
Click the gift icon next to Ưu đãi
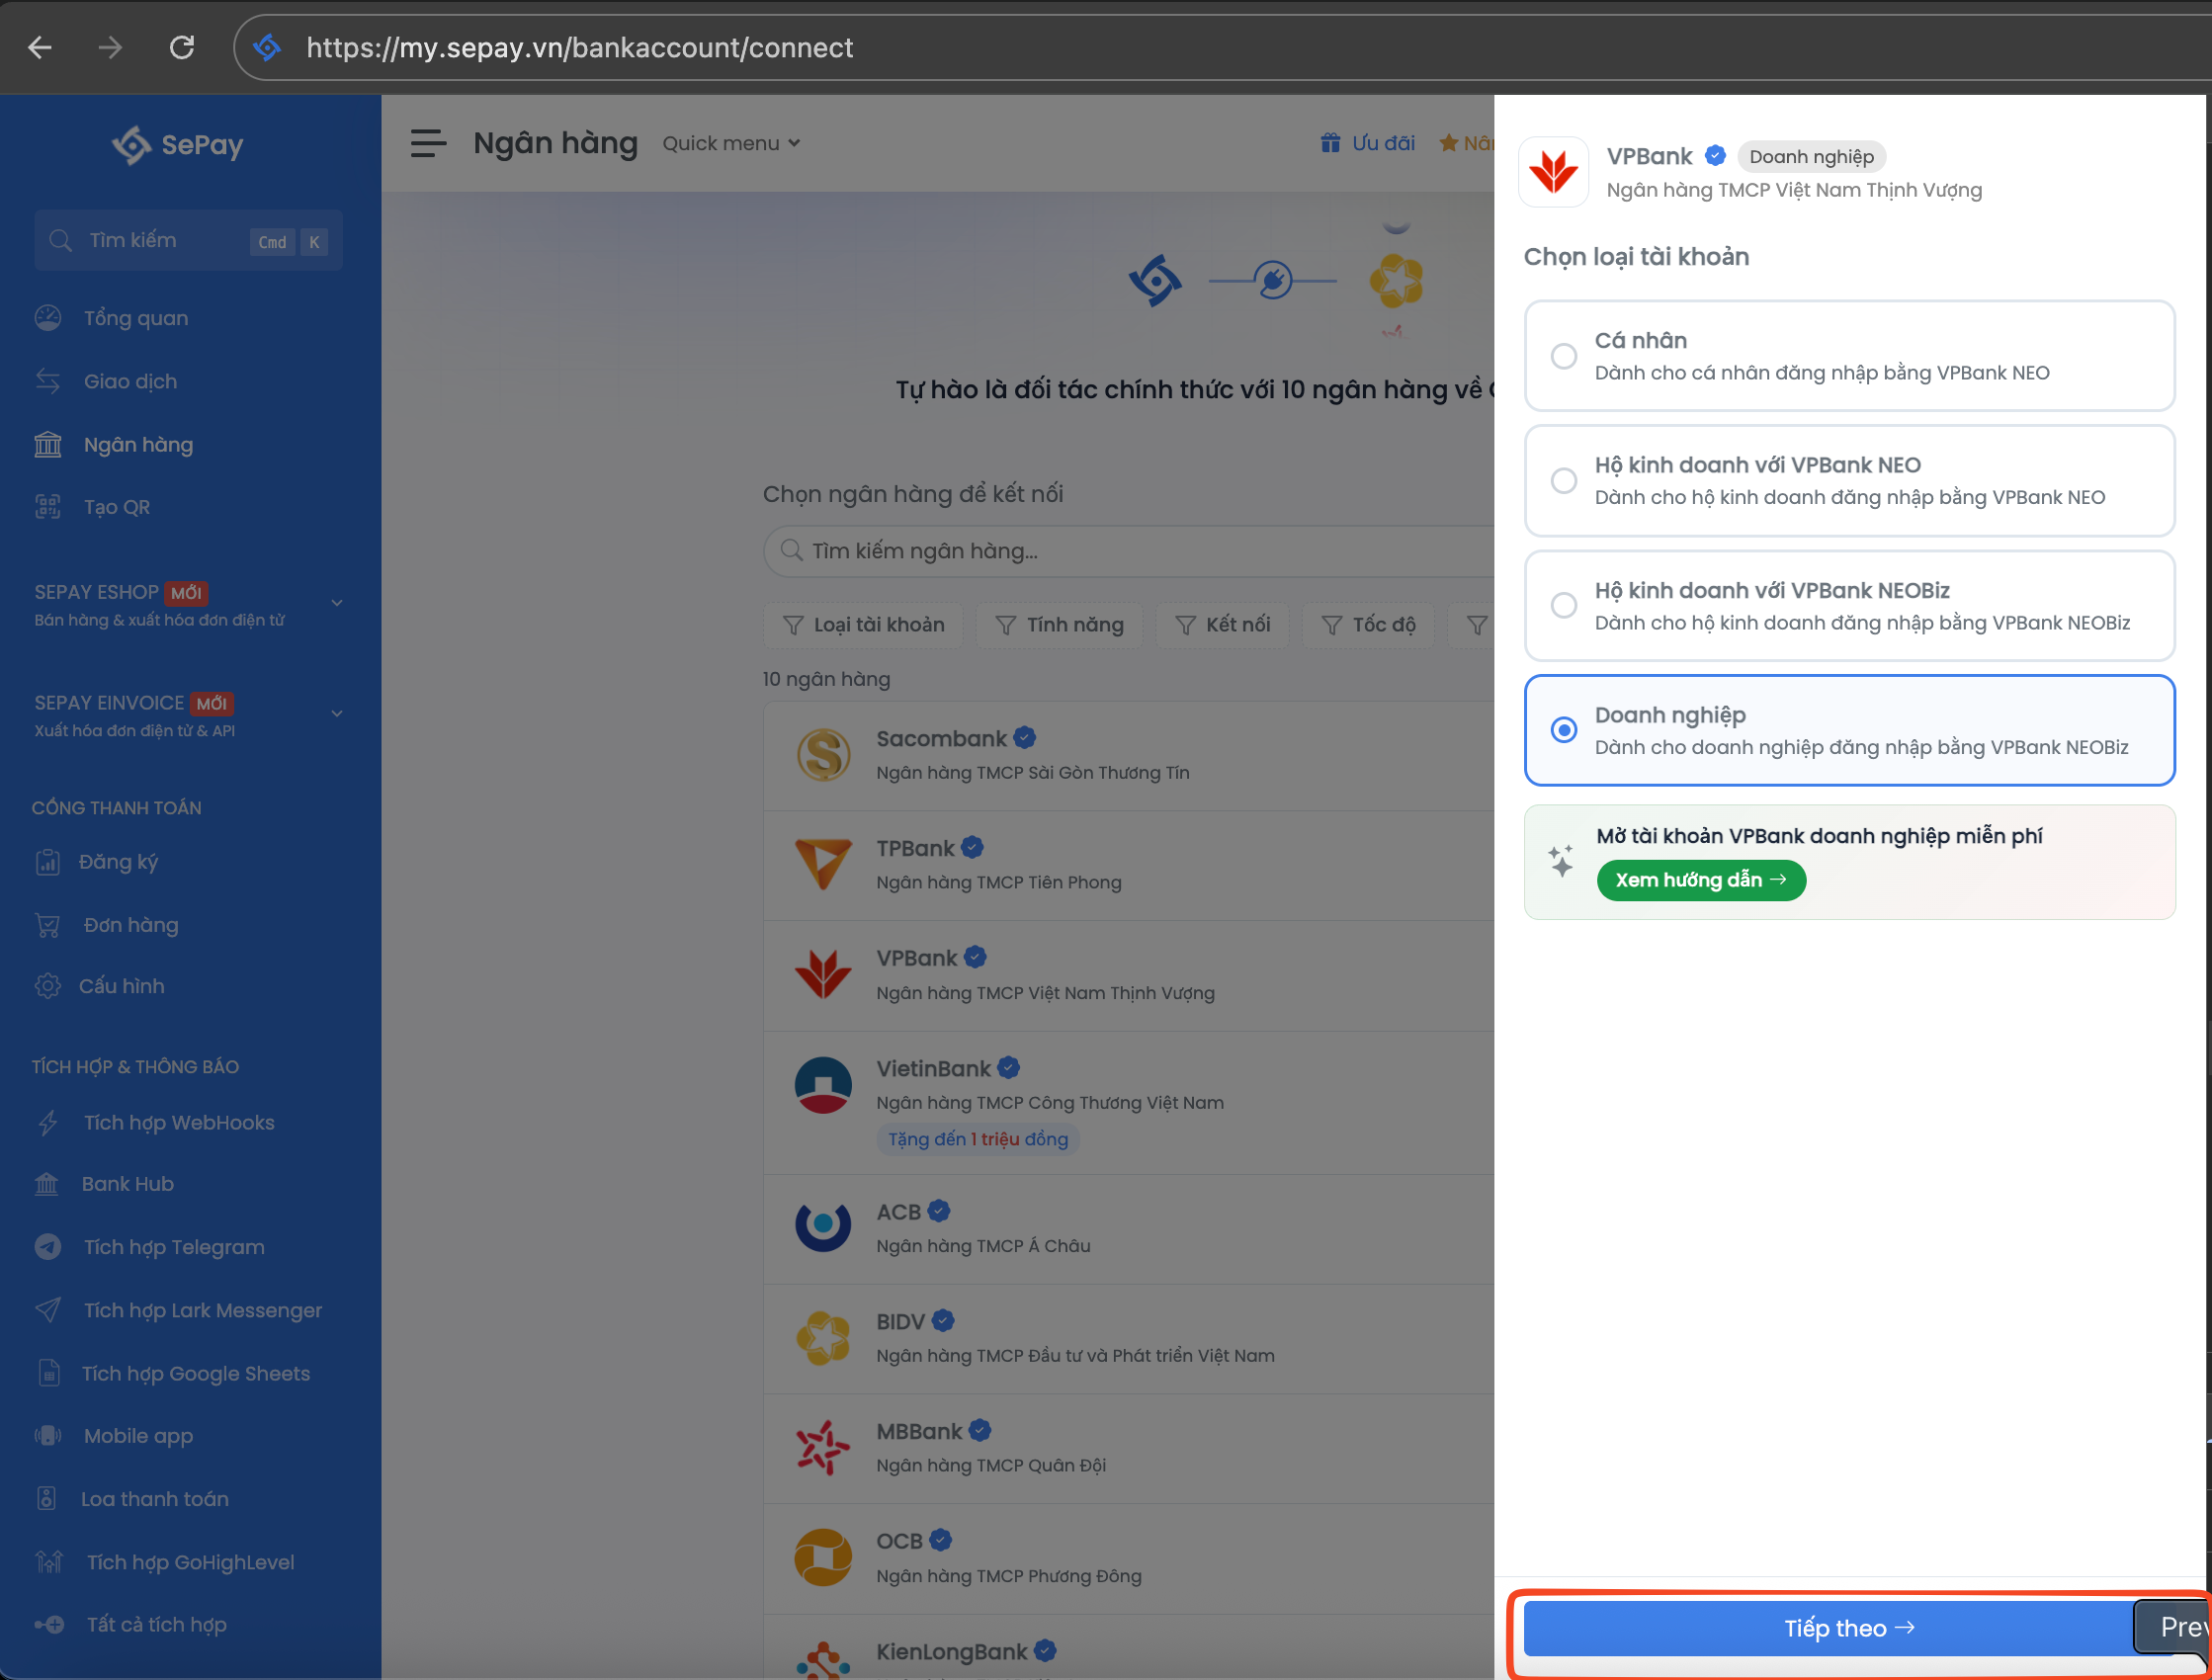(x=1330, y=143)
